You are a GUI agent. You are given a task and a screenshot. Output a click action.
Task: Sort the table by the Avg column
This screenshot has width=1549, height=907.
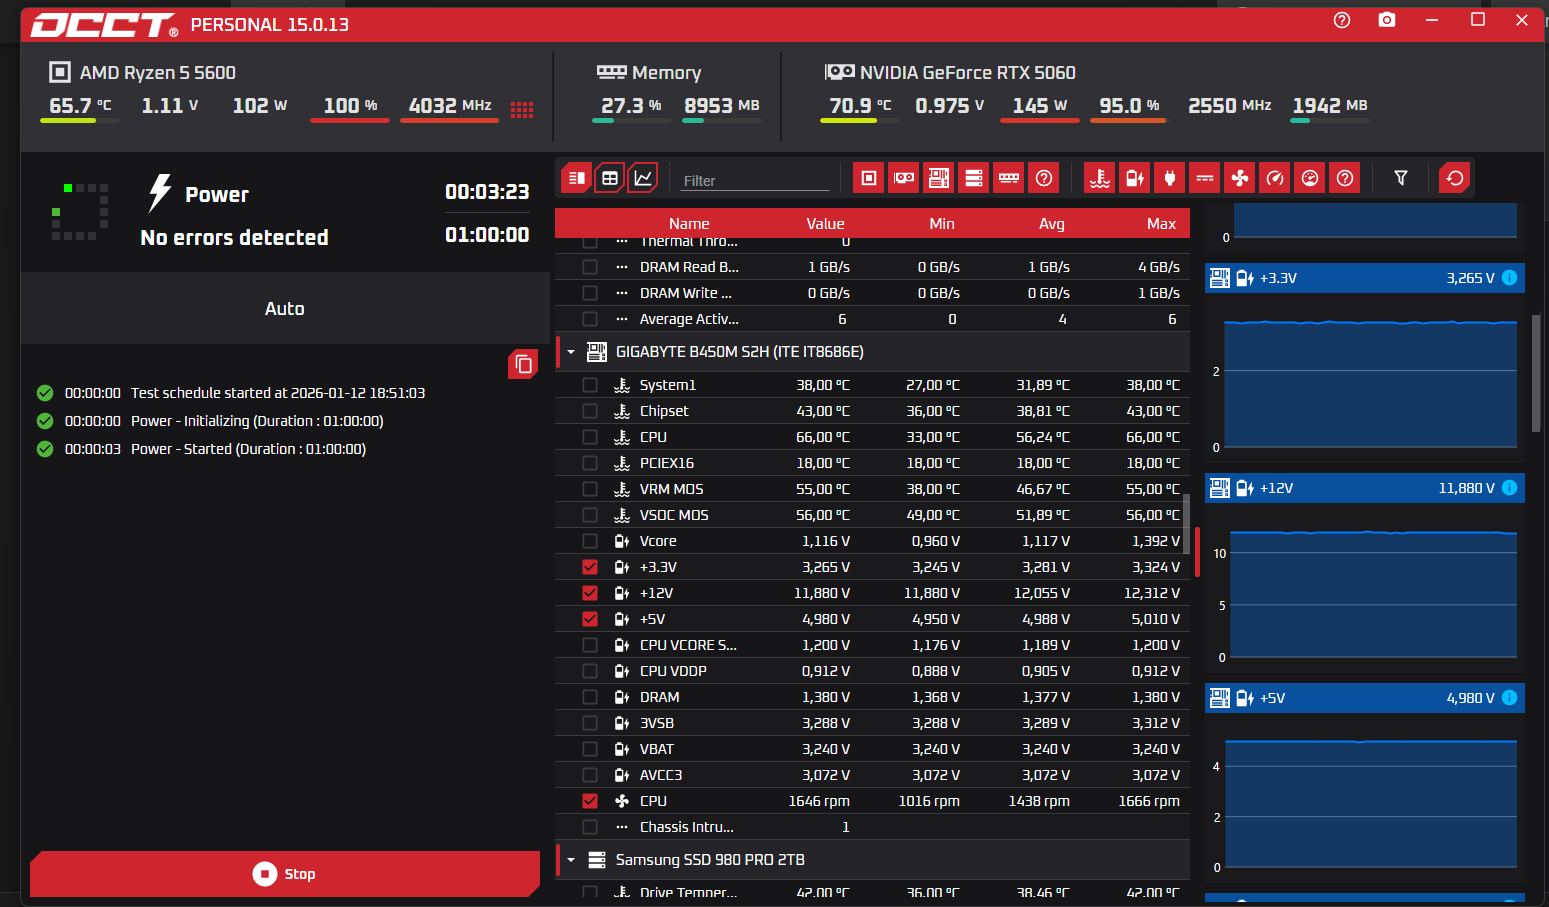click(1052, 224)
